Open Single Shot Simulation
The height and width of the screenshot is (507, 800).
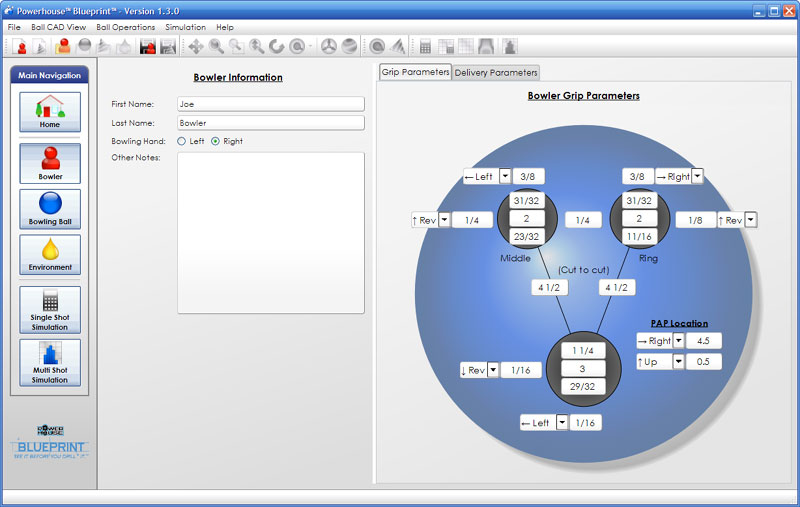pyautogui.click(x=50, y=310)
